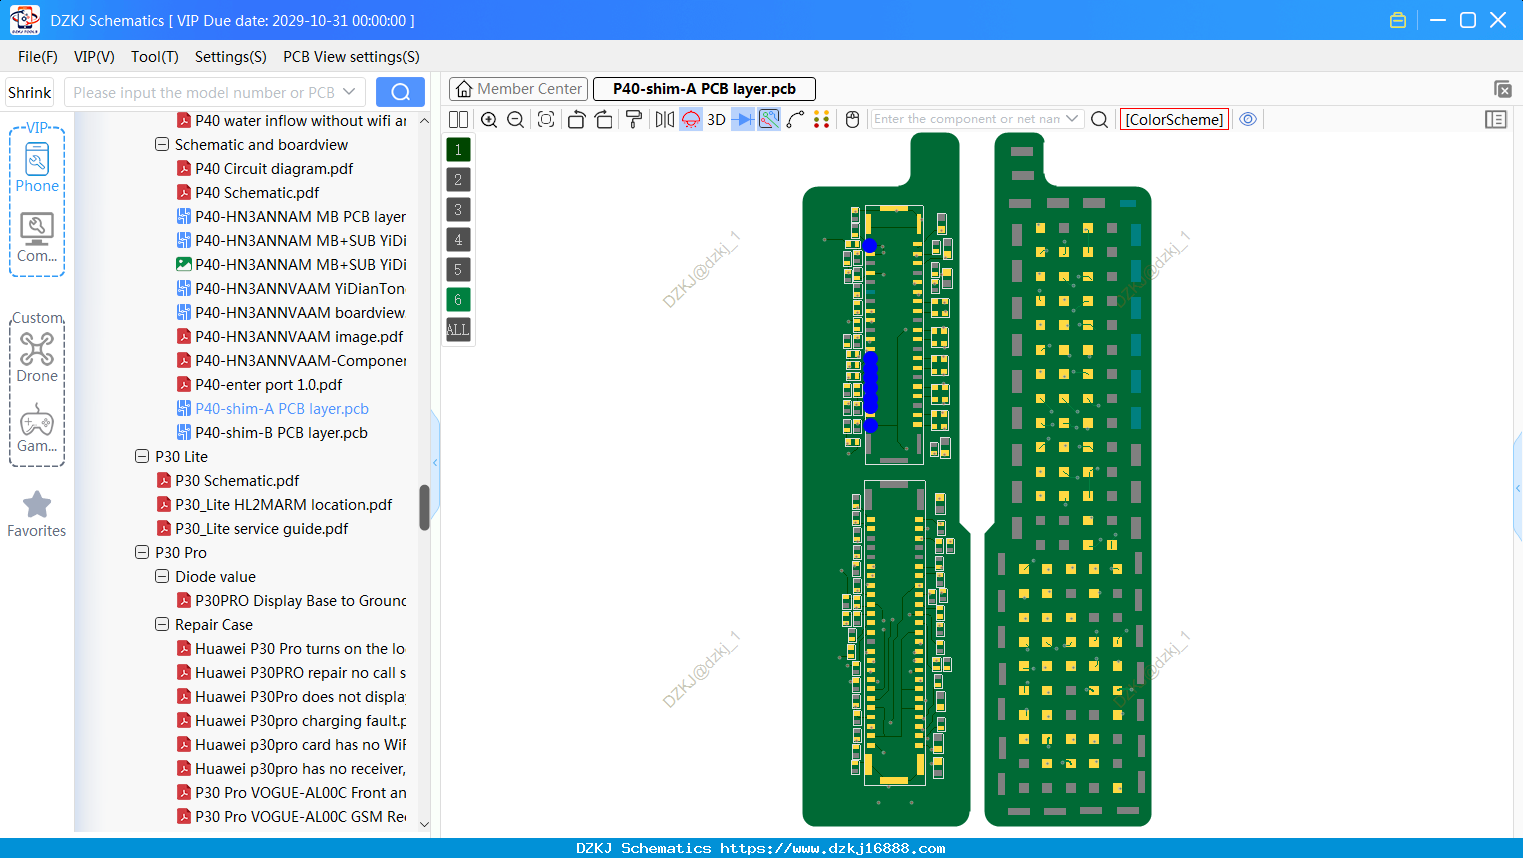The image size is (1523, 858).
Task: Open the Favorites star
Action: click(x=37, y=514)
